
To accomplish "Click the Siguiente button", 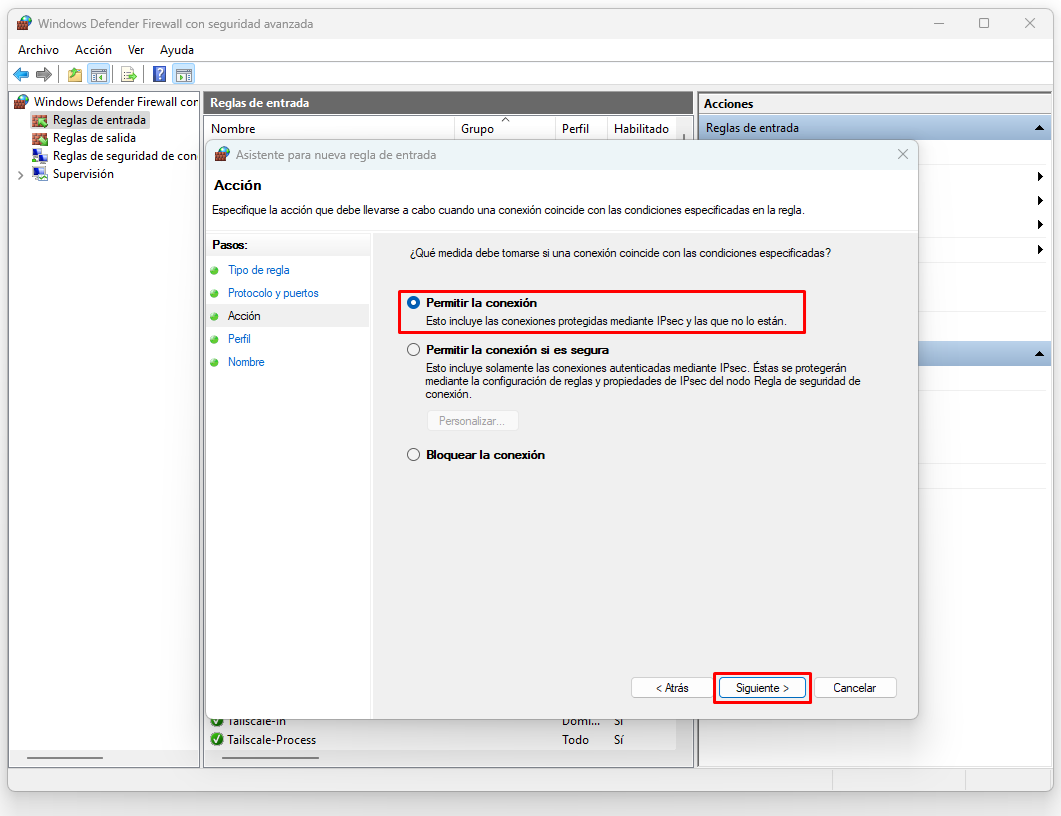I will pos(762,688).
